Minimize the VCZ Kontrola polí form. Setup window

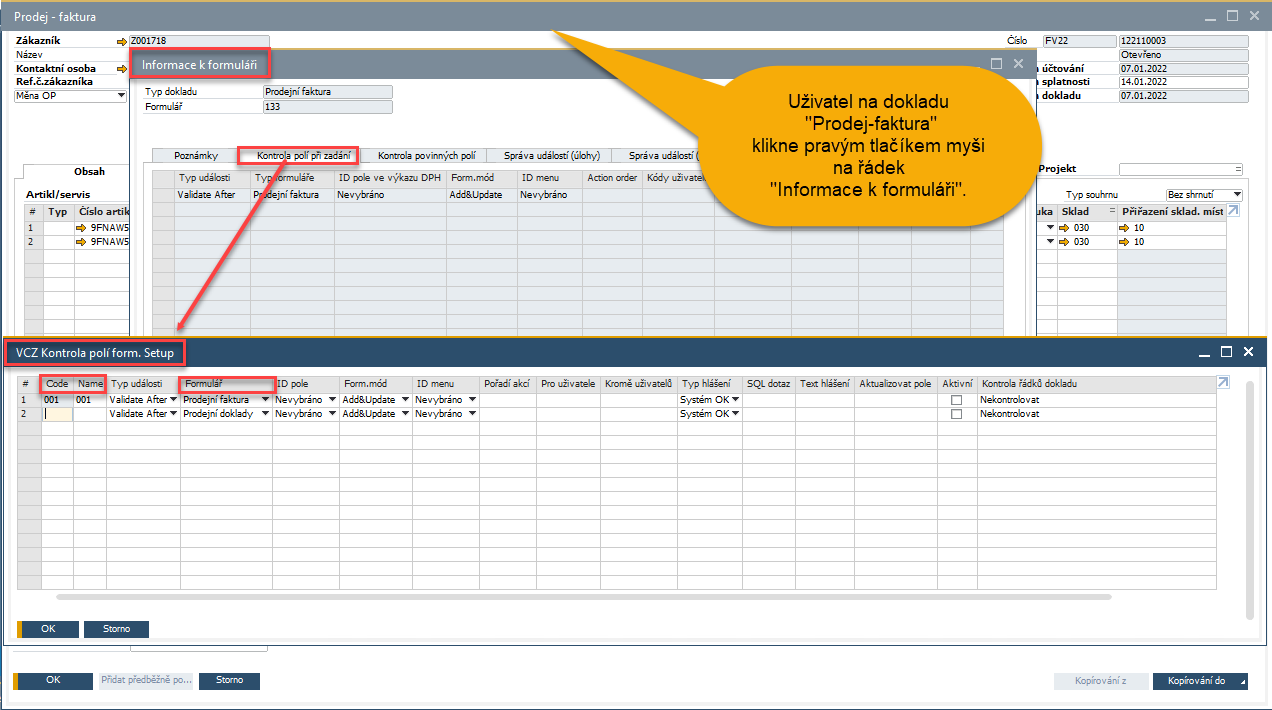coord(1205,352)
